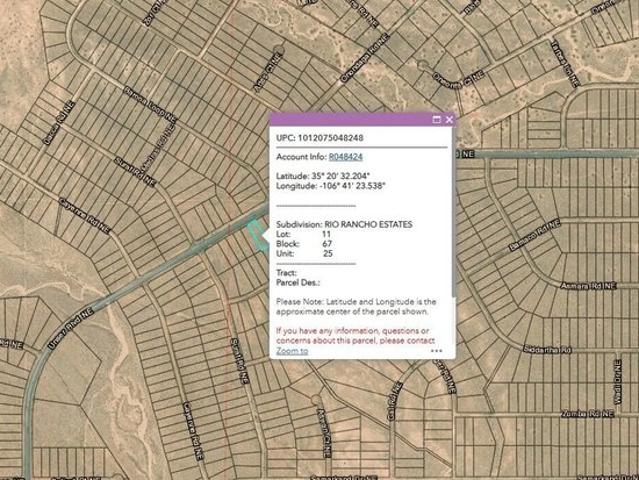Click the Asmara Rd NE street label

click(588, 286)
